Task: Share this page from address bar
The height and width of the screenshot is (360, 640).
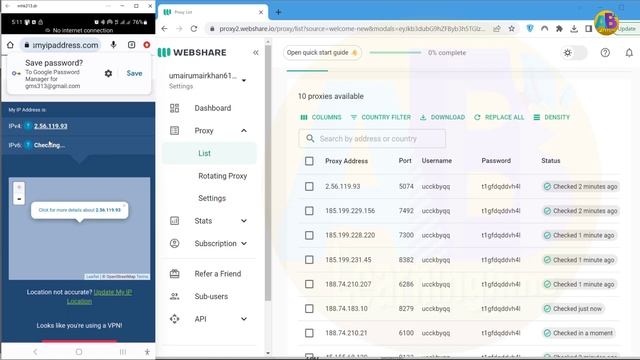Action: (497, 29)
